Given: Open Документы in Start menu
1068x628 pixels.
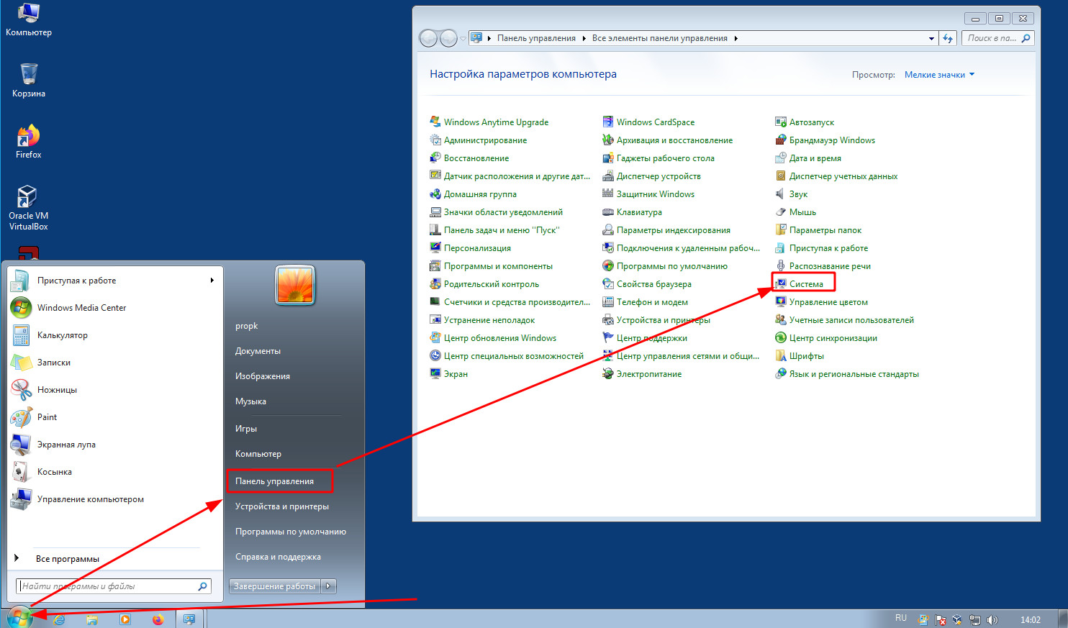Looking at the screenshot, I should (x=257, y=351).
